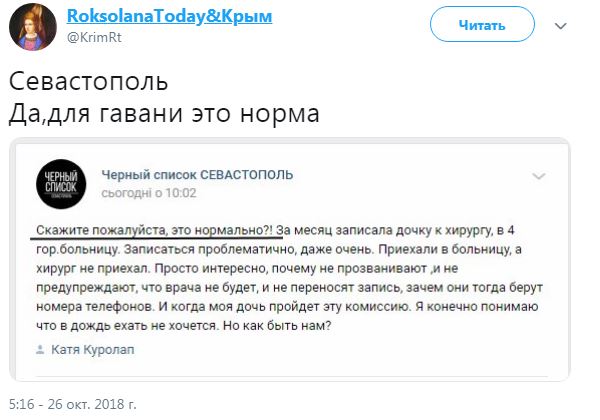Open the post timestamp сьогодні о 10:02
The image size is (600, 420).
(149, 193)
